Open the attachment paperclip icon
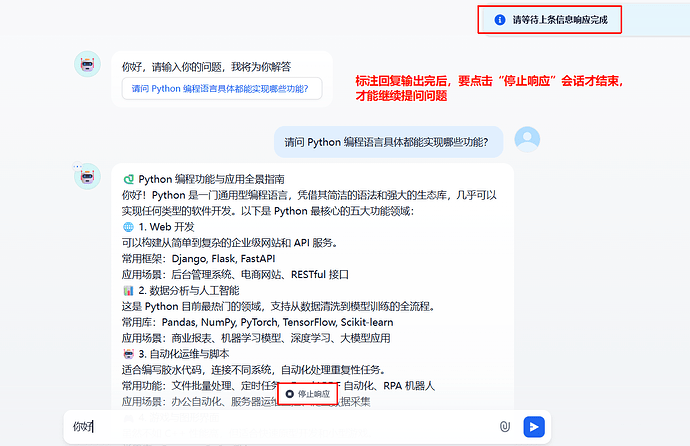 [505, 426]
